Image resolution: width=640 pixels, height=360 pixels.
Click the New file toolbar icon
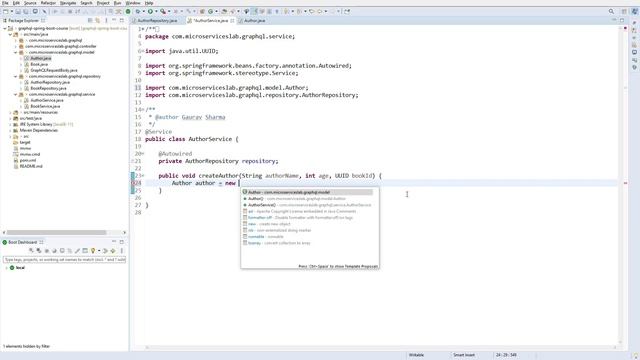[6, 11]
